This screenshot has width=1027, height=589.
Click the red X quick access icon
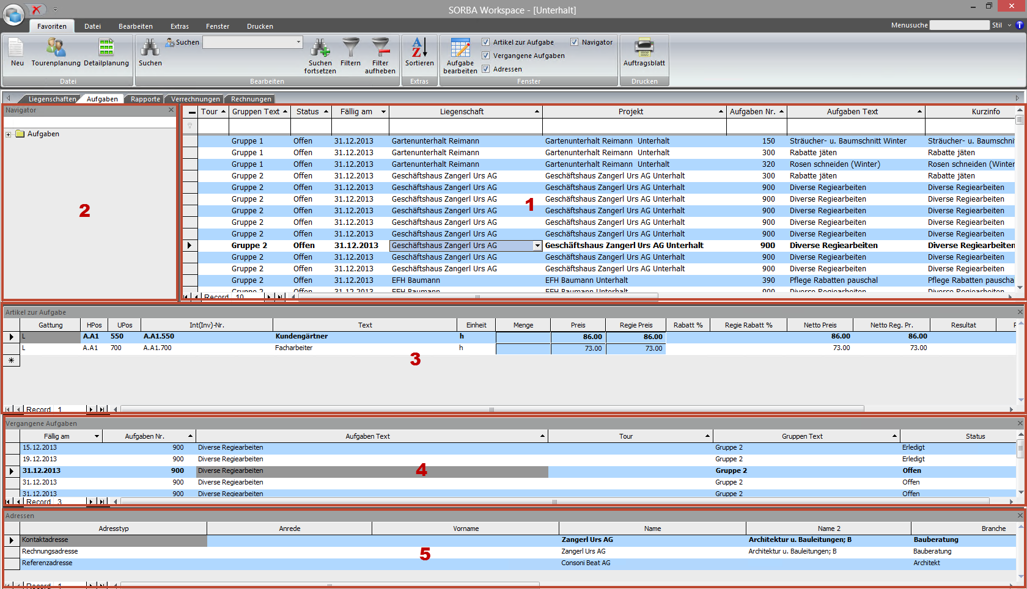[37, 9]
